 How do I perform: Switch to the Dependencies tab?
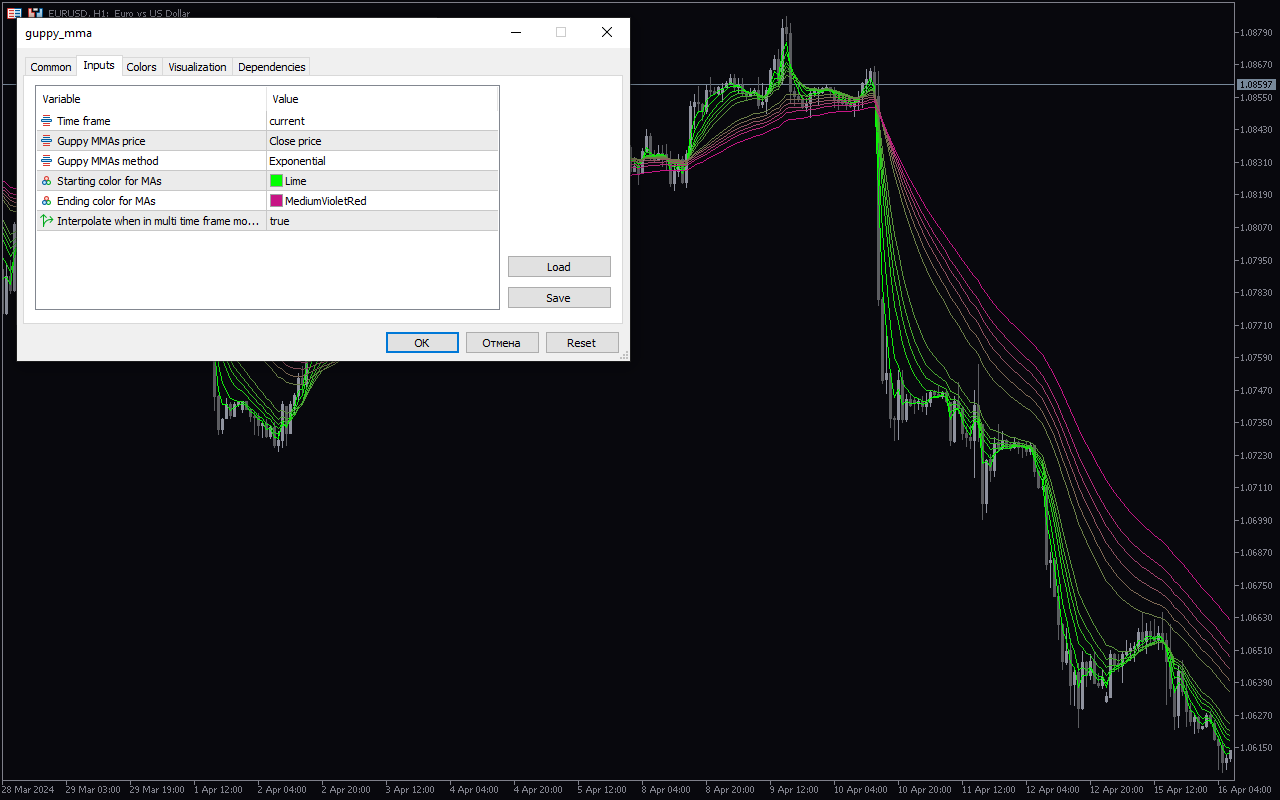point(271,67)
